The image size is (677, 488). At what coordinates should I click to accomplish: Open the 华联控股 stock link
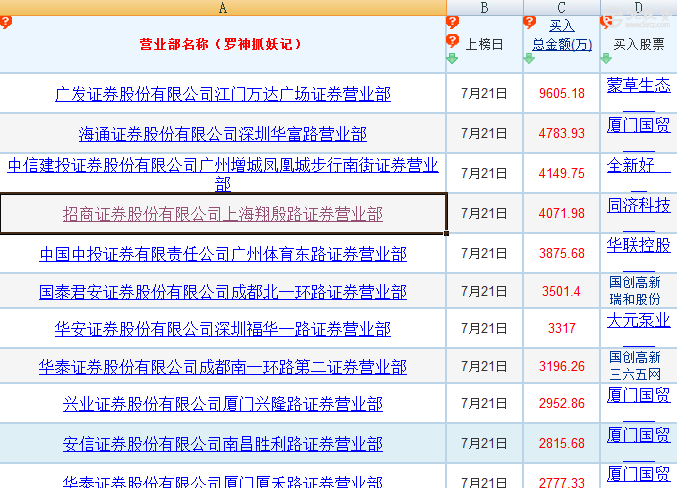(639, 245)
